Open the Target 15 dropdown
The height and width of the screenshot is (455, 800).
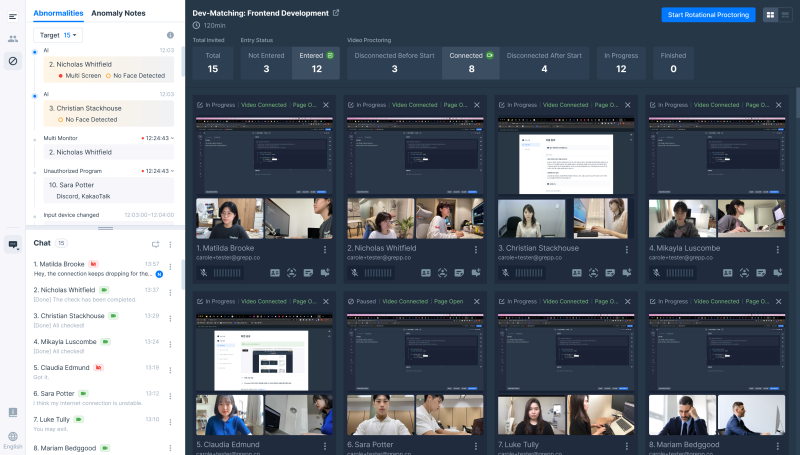pyautogui.click(x=58, y=35)
